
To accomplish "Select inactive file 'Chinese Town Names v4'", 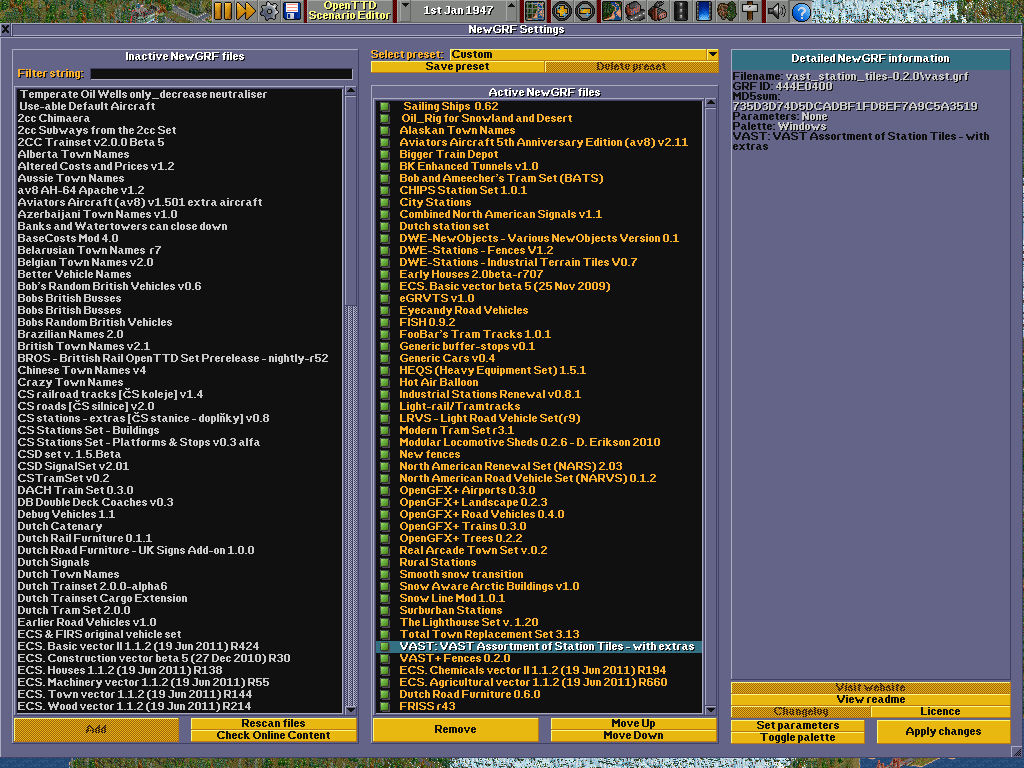I will (x=179, y=370).
